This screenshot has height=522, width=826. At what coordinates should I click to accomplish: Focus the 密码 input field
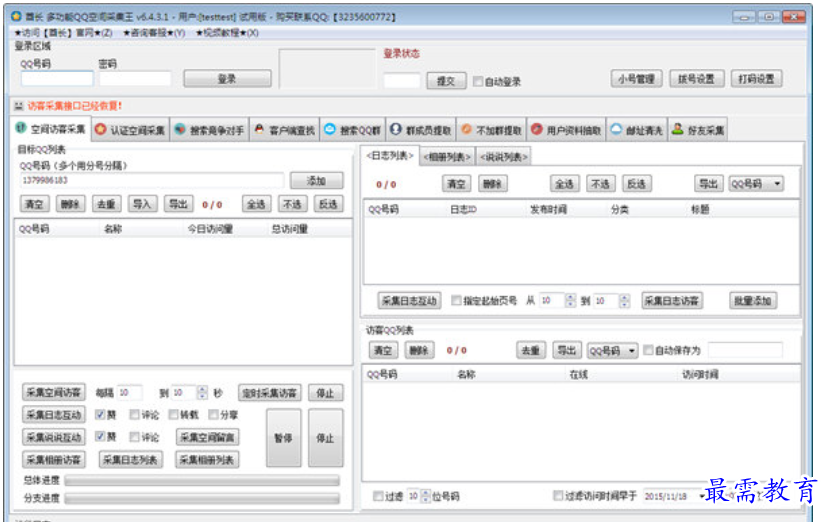coord(135,80)
